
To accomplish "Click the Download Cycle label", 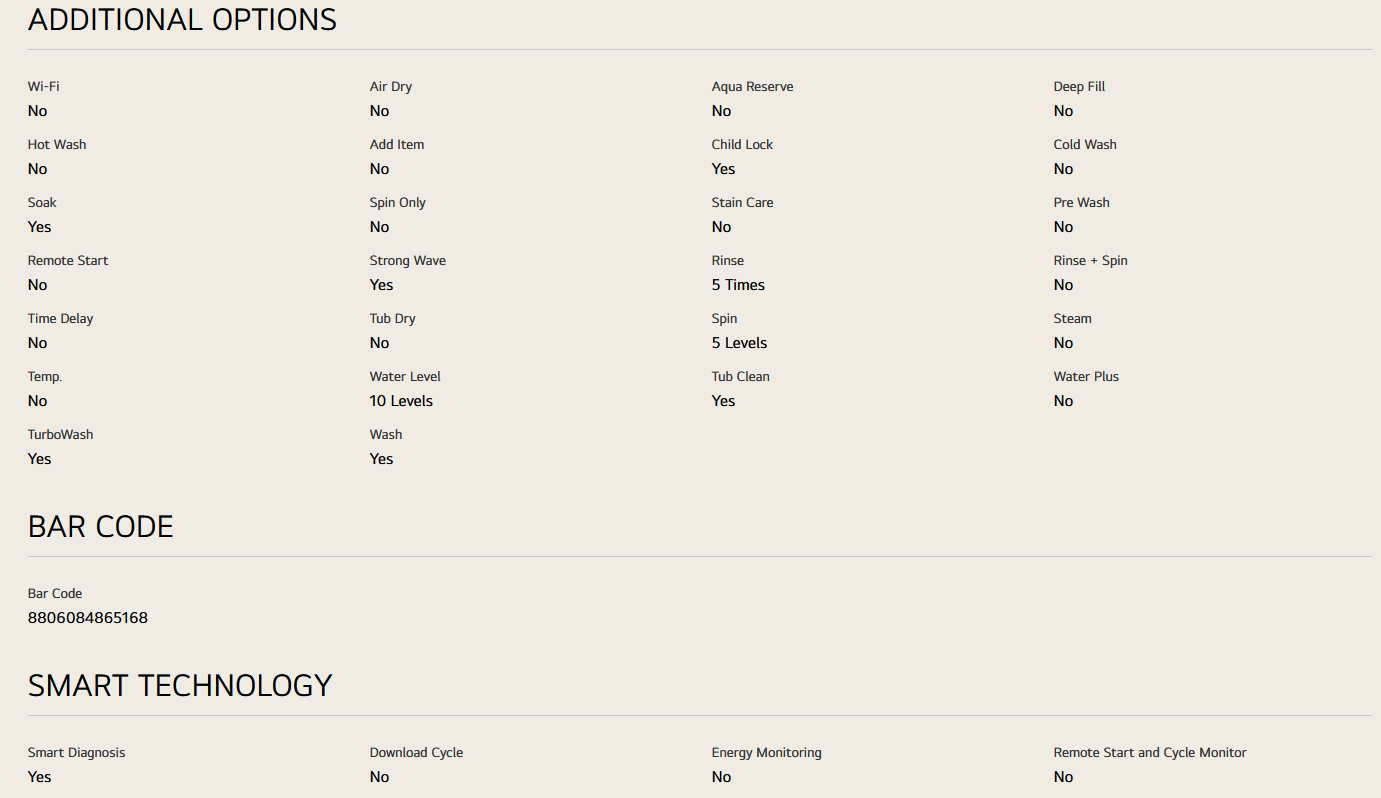I will click(416, 753).
